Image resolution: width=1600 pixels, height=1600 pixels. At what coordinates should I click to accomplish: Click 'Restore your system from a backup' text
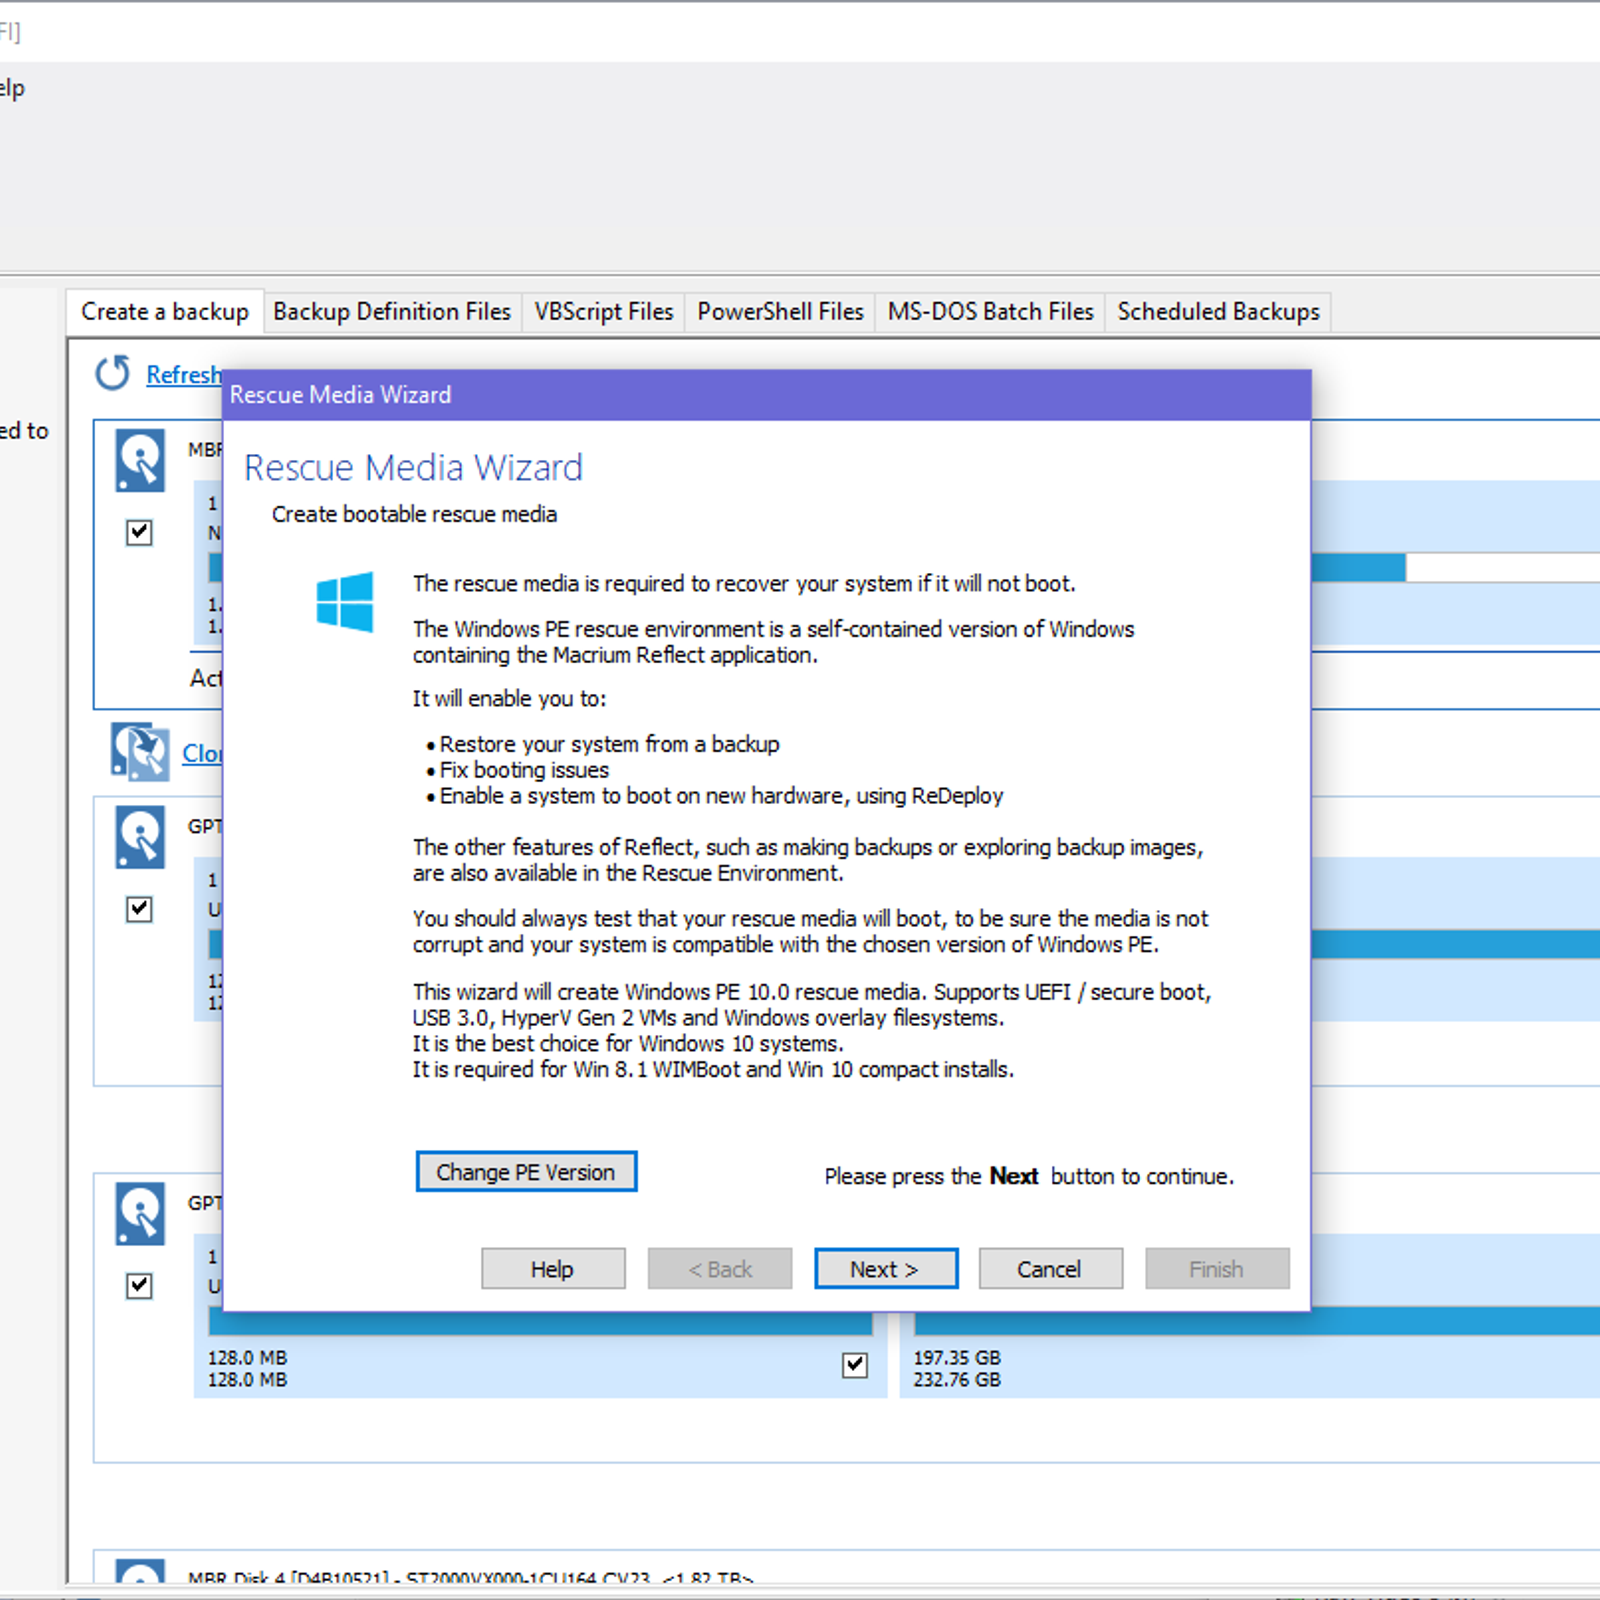(x=609, y=744)
